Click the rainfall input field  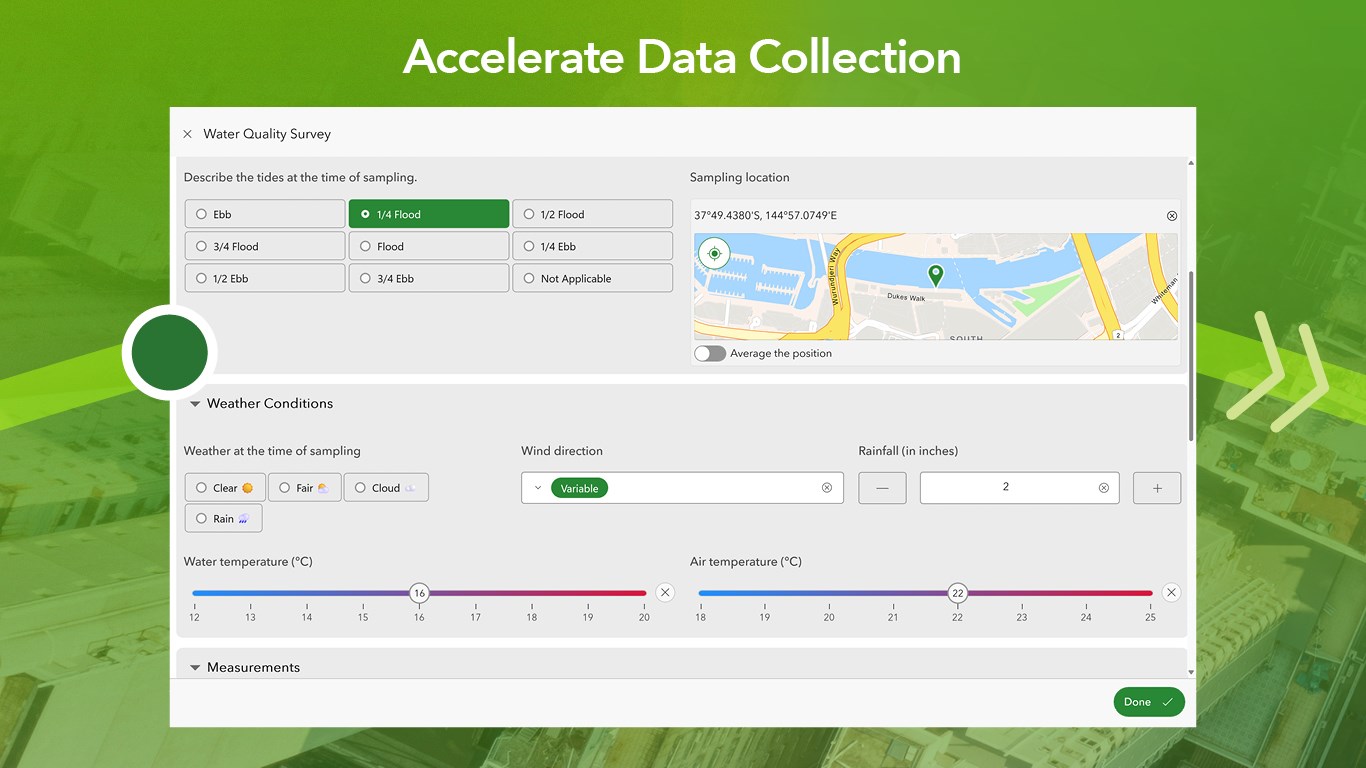click(1019, 488)
